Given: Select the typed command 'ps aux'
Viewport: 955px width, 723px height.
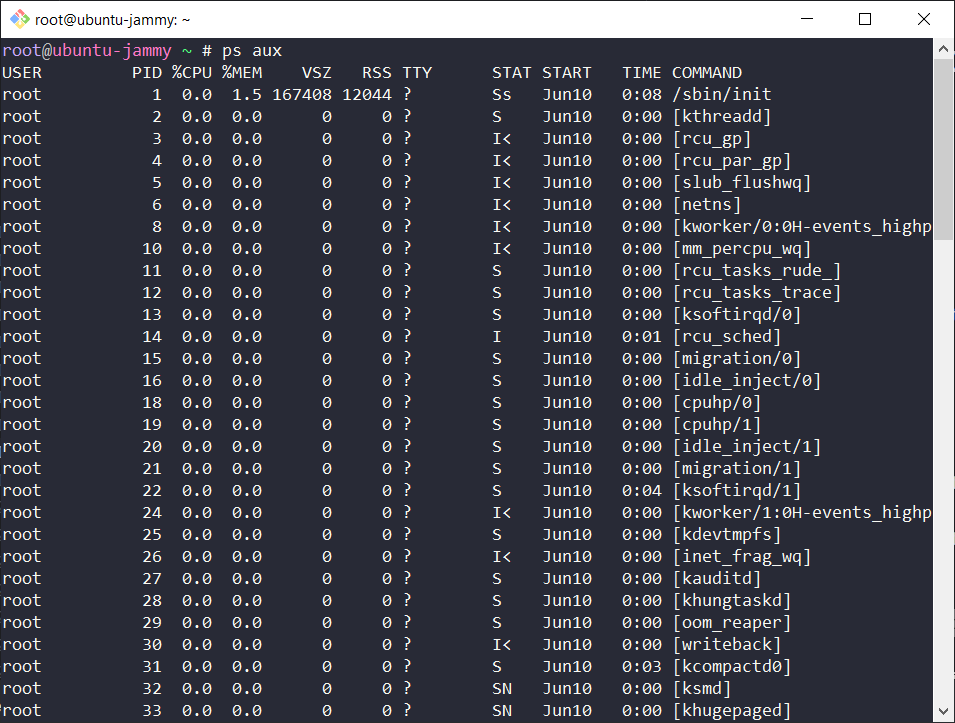Looking at the screenshot, I should click(250, 50).
